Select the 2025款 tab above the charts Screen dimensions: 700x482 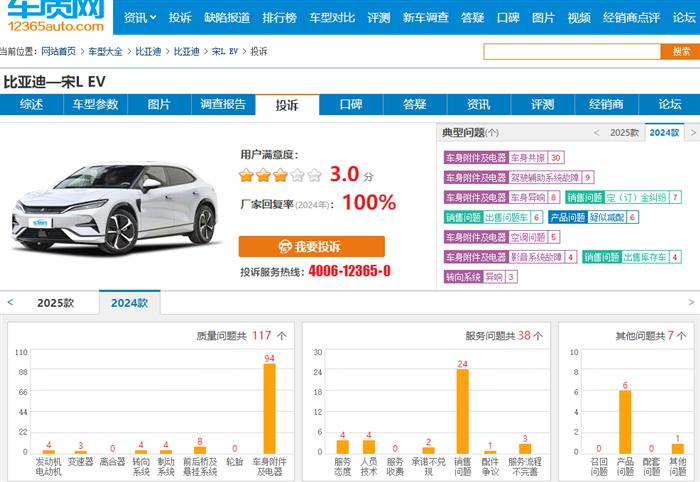coord(55,303)
